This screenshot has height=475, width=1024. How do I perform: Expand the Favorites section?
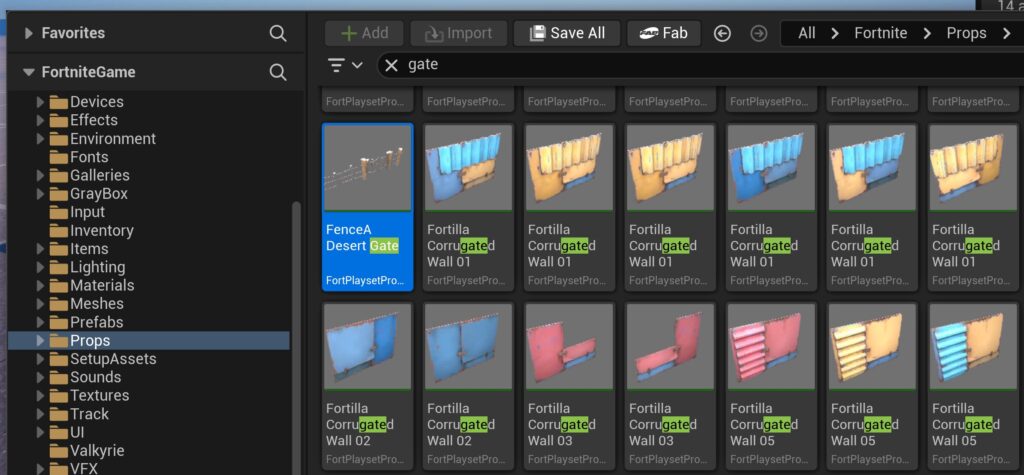click(28, 34)
